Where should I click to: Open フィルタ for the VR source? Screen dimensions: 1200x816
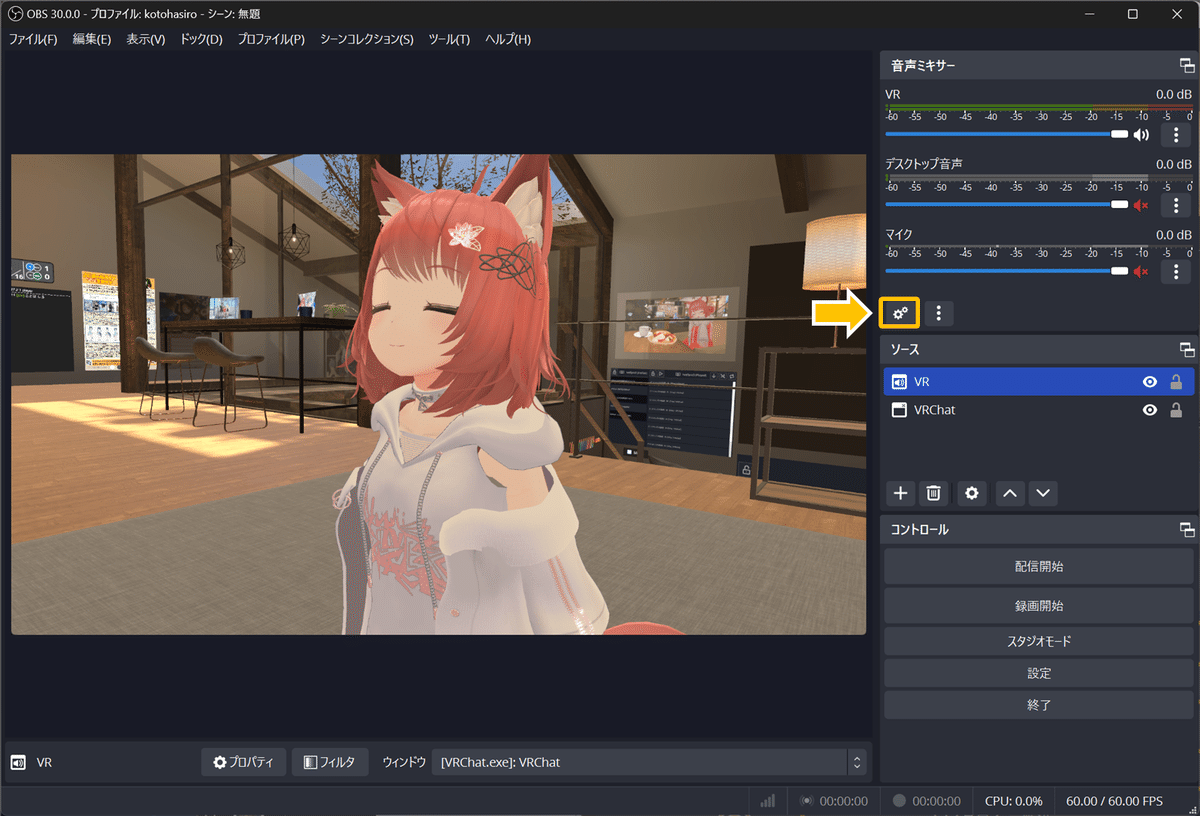click(330, 762)
